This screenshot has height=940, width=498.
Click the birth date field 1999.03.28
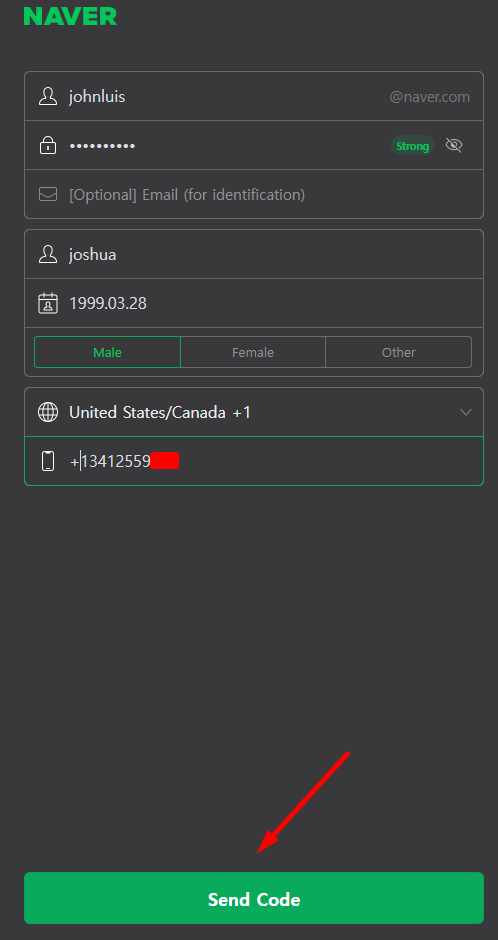[253, 303]
